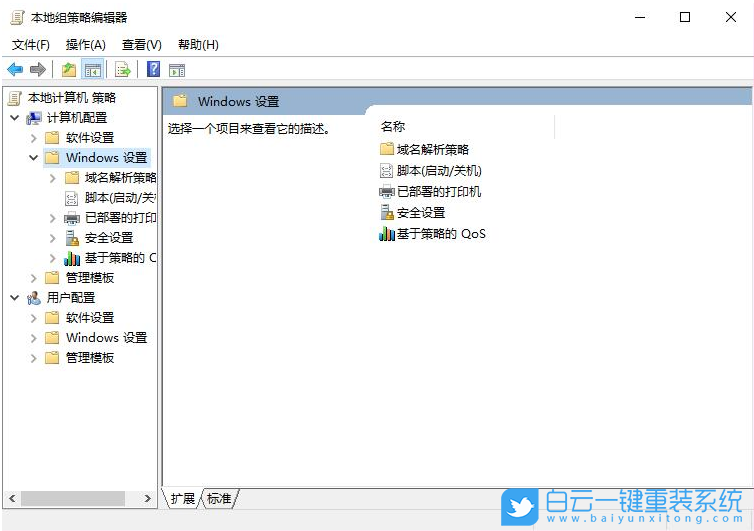The width and height of the screenshot is (754, 531).
Task: Click the 计算机配置 computer icon in tree
Action: click(34, 118)
